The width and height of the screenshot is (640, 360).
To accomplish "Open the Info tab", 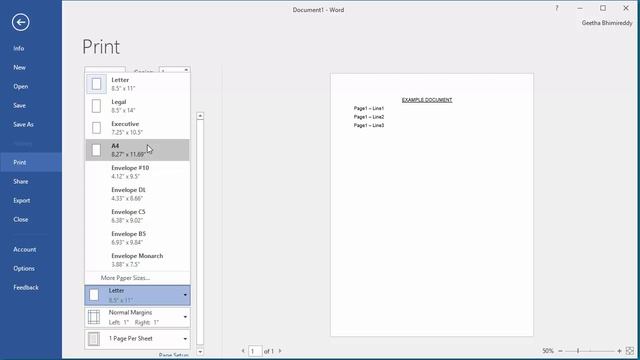I will tap(19, 48).
